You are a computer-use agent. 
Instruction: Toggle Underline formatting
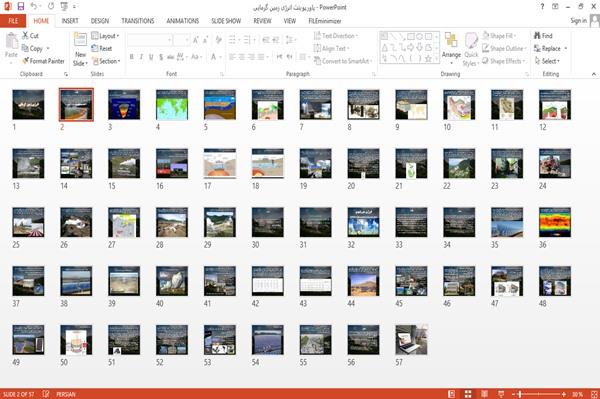click(151, 57)
